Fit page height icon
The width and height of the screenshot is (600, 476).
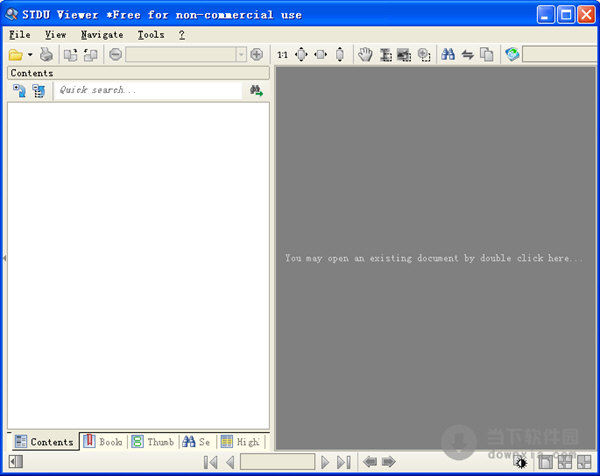point(340,55)
